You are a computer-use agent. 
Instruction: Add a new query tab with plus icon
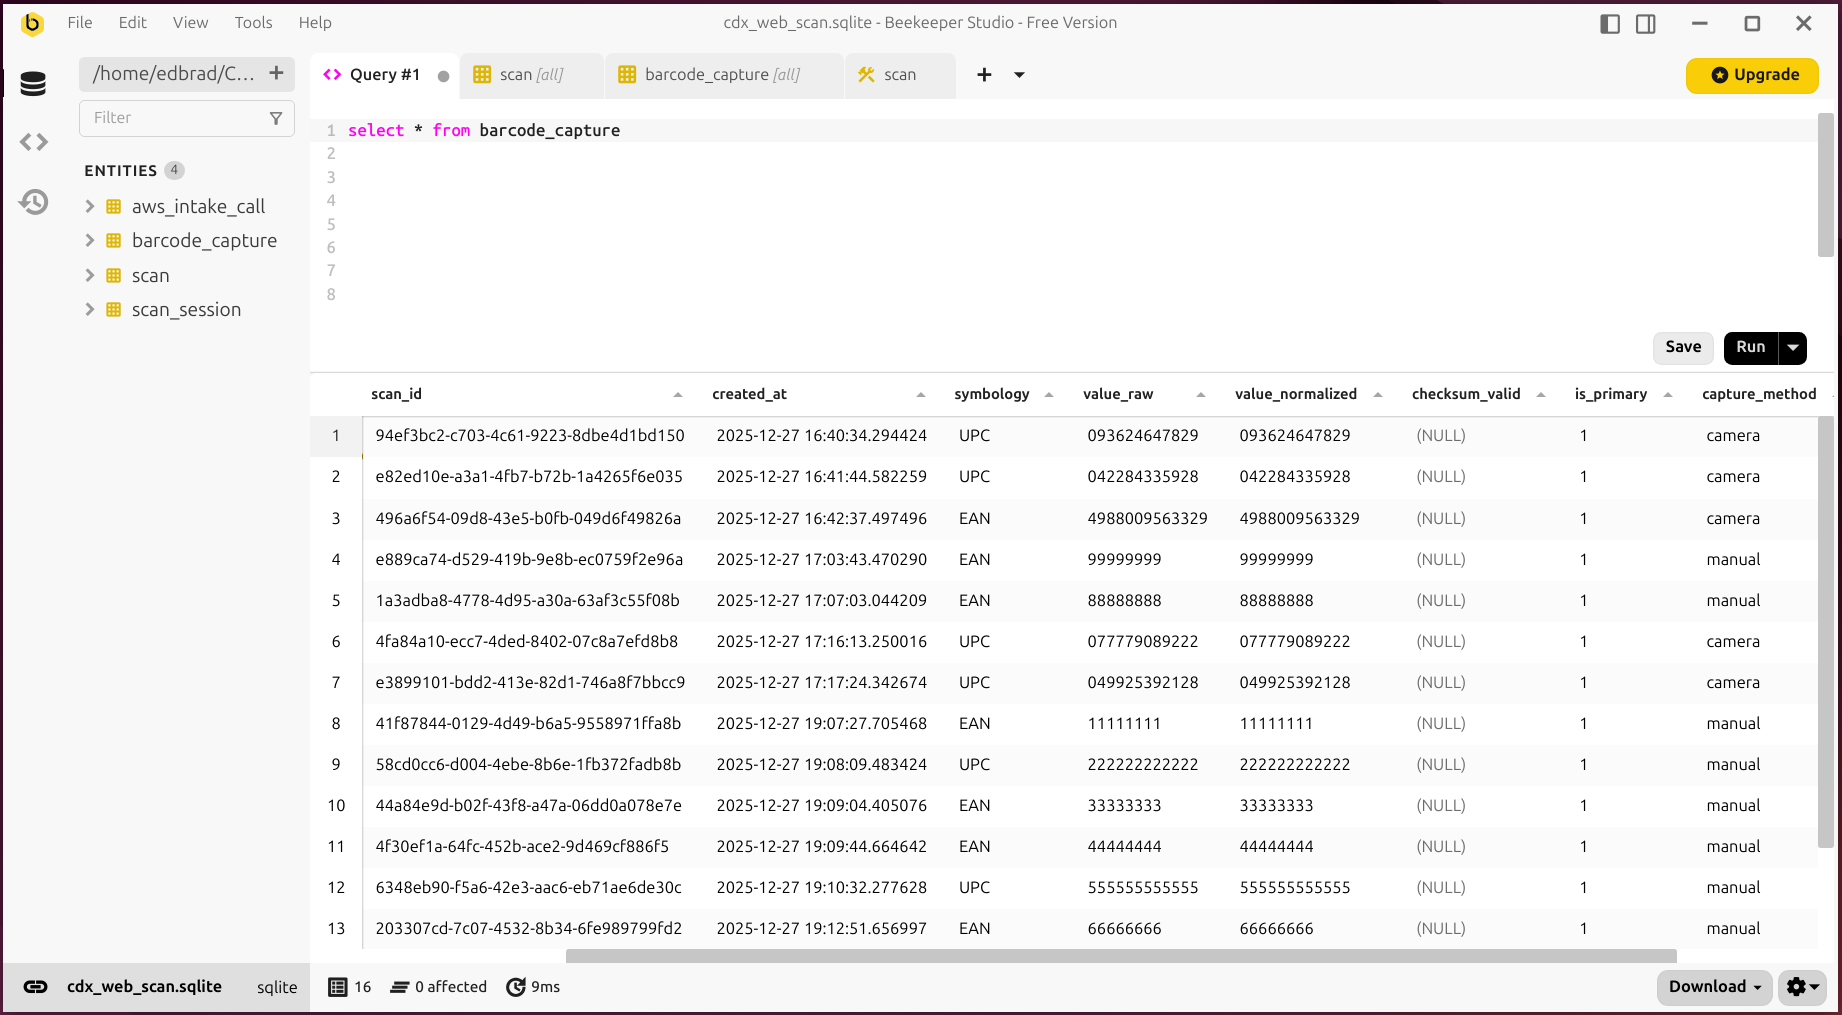(x=984, y=75)
